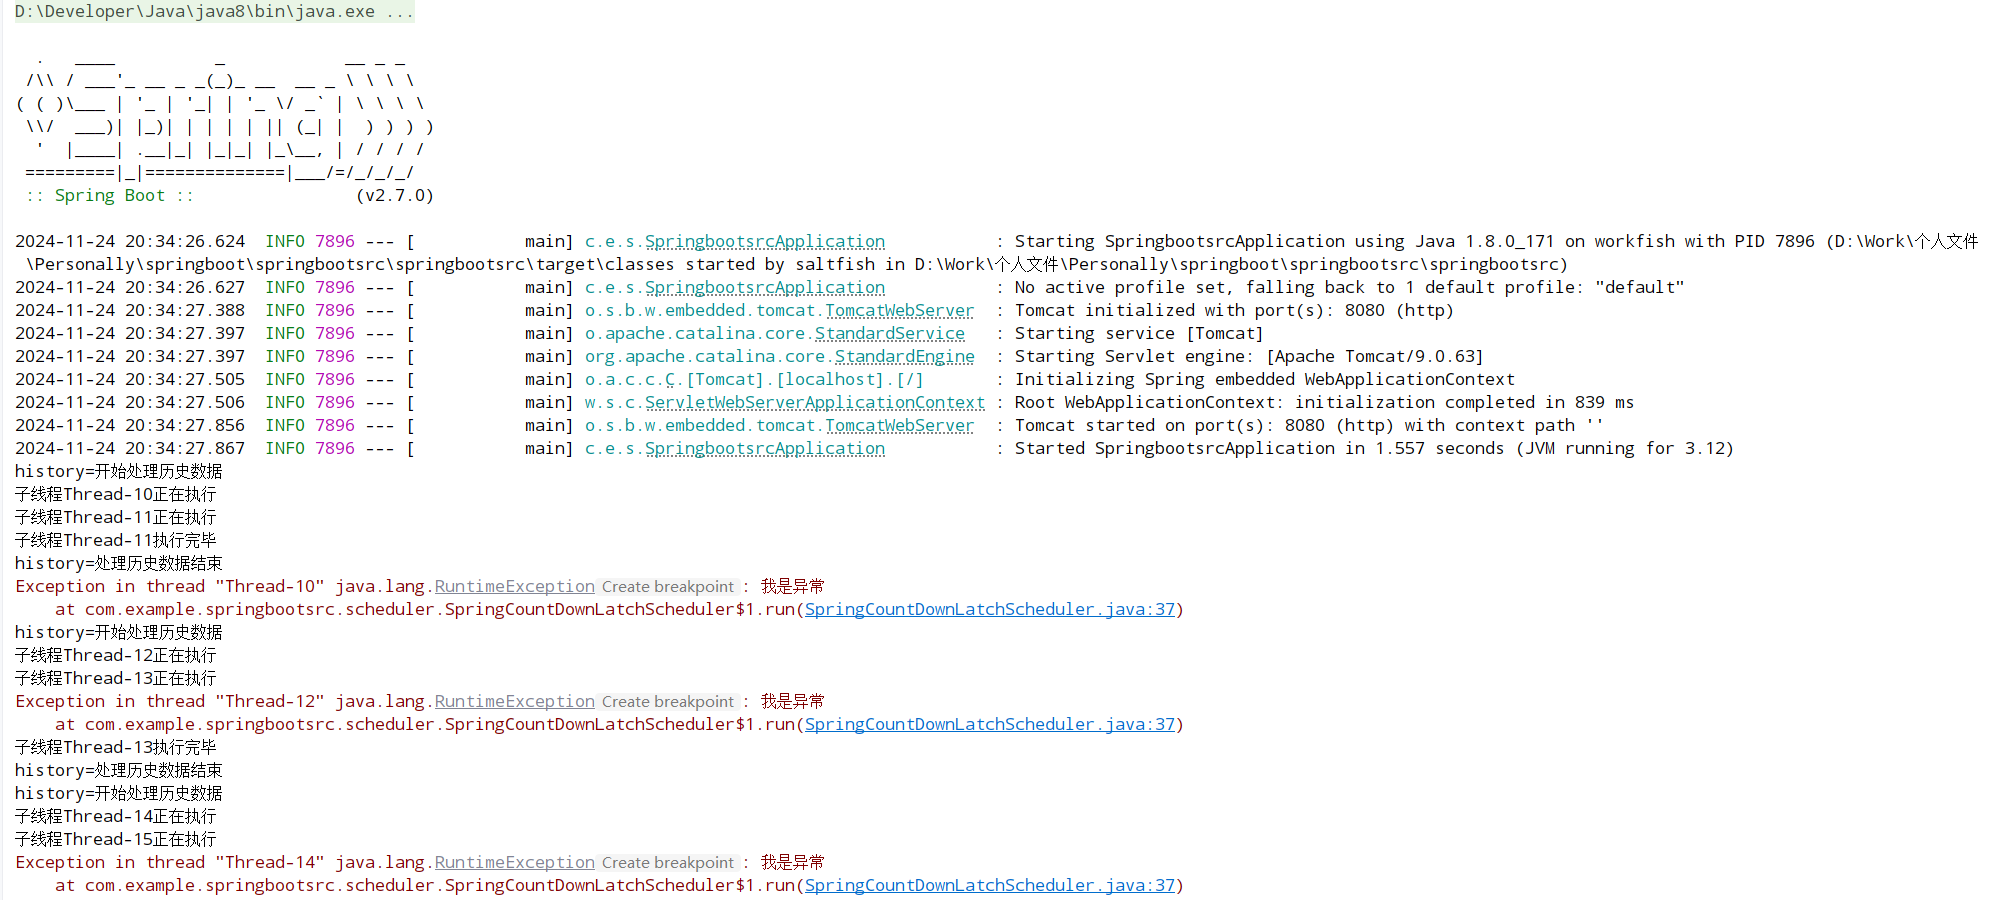This screenshot has width=2002, height=900.
Task: Jump to ServletWebServerApplicationContext class link
Action: [814, 403]
